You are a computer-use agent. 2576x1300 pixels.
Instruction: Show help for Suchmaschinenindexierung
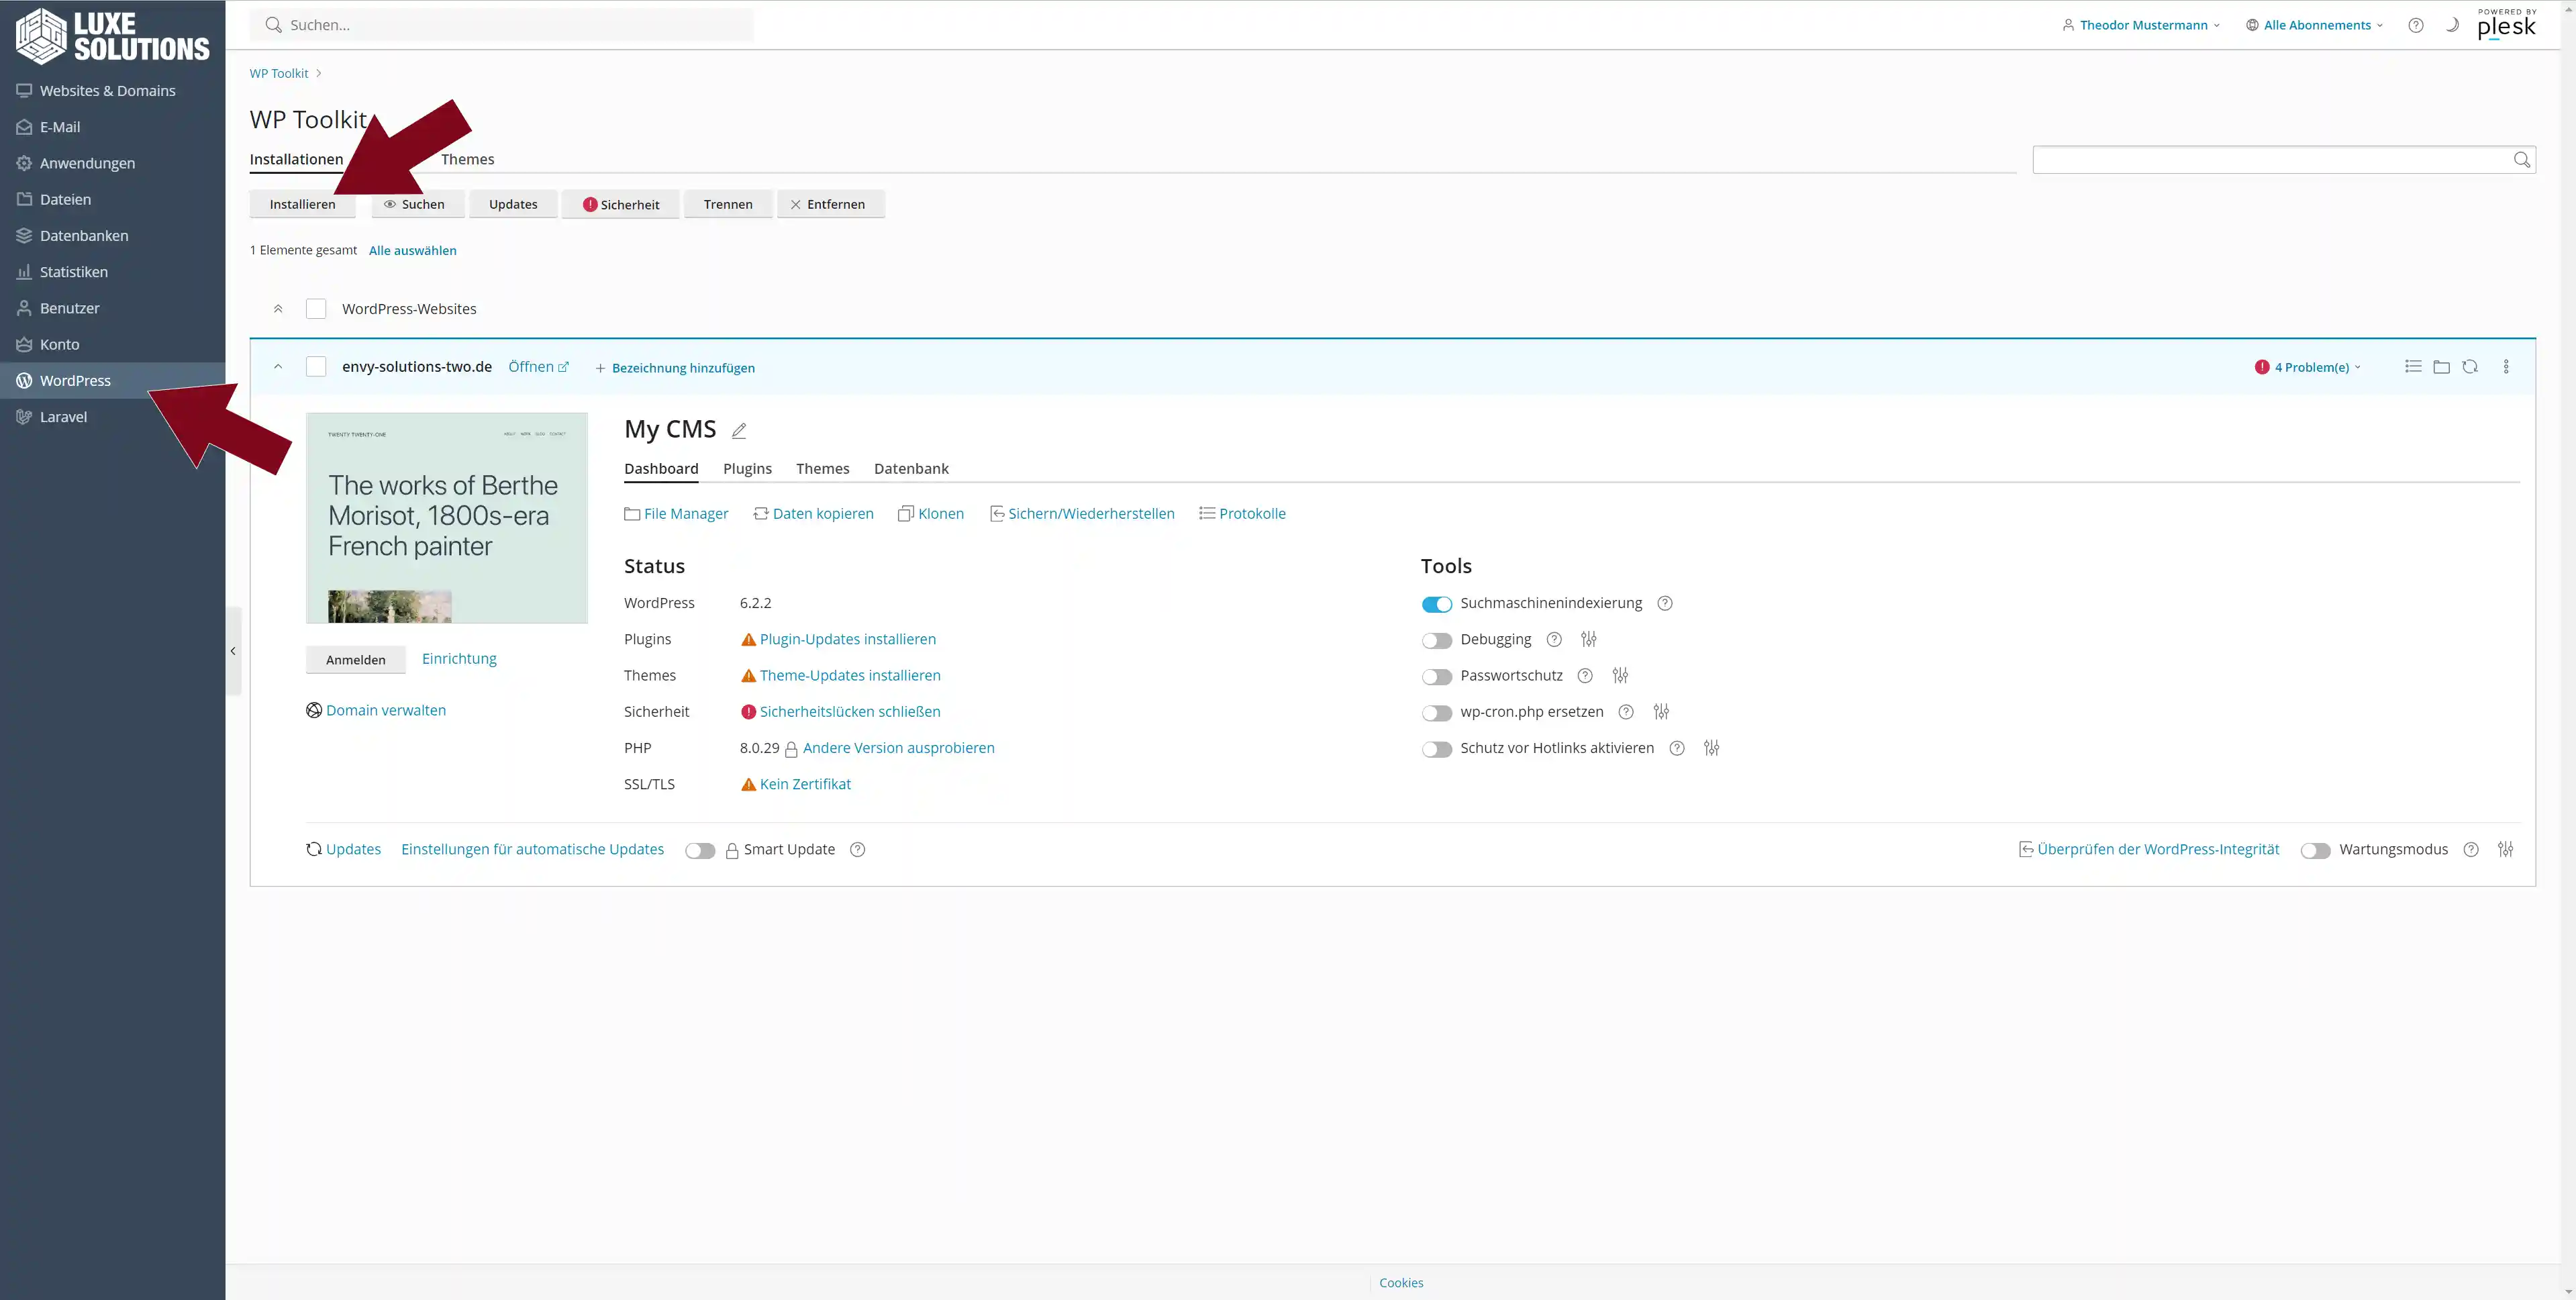point(1665,603)
